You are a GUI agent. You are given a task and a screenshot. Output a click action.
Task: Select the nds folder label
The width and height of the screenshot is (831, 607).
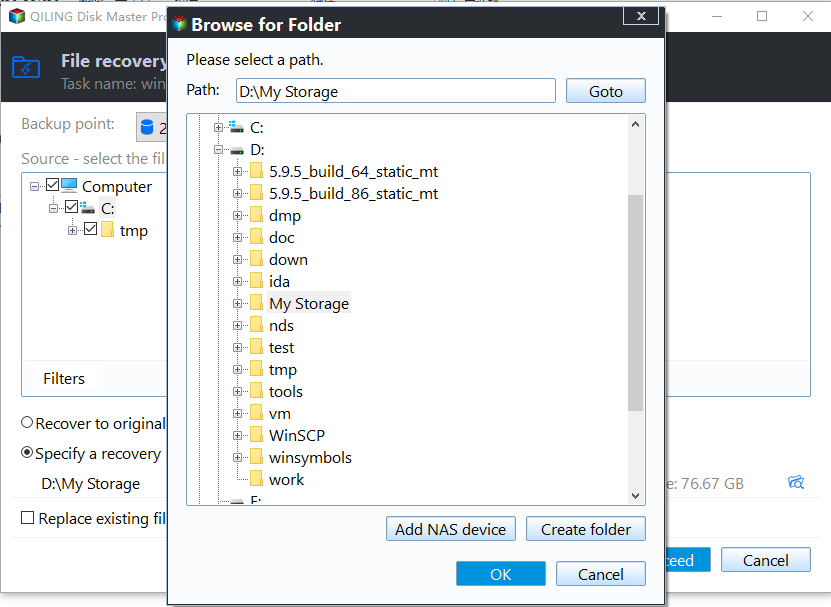coord(281,326)
